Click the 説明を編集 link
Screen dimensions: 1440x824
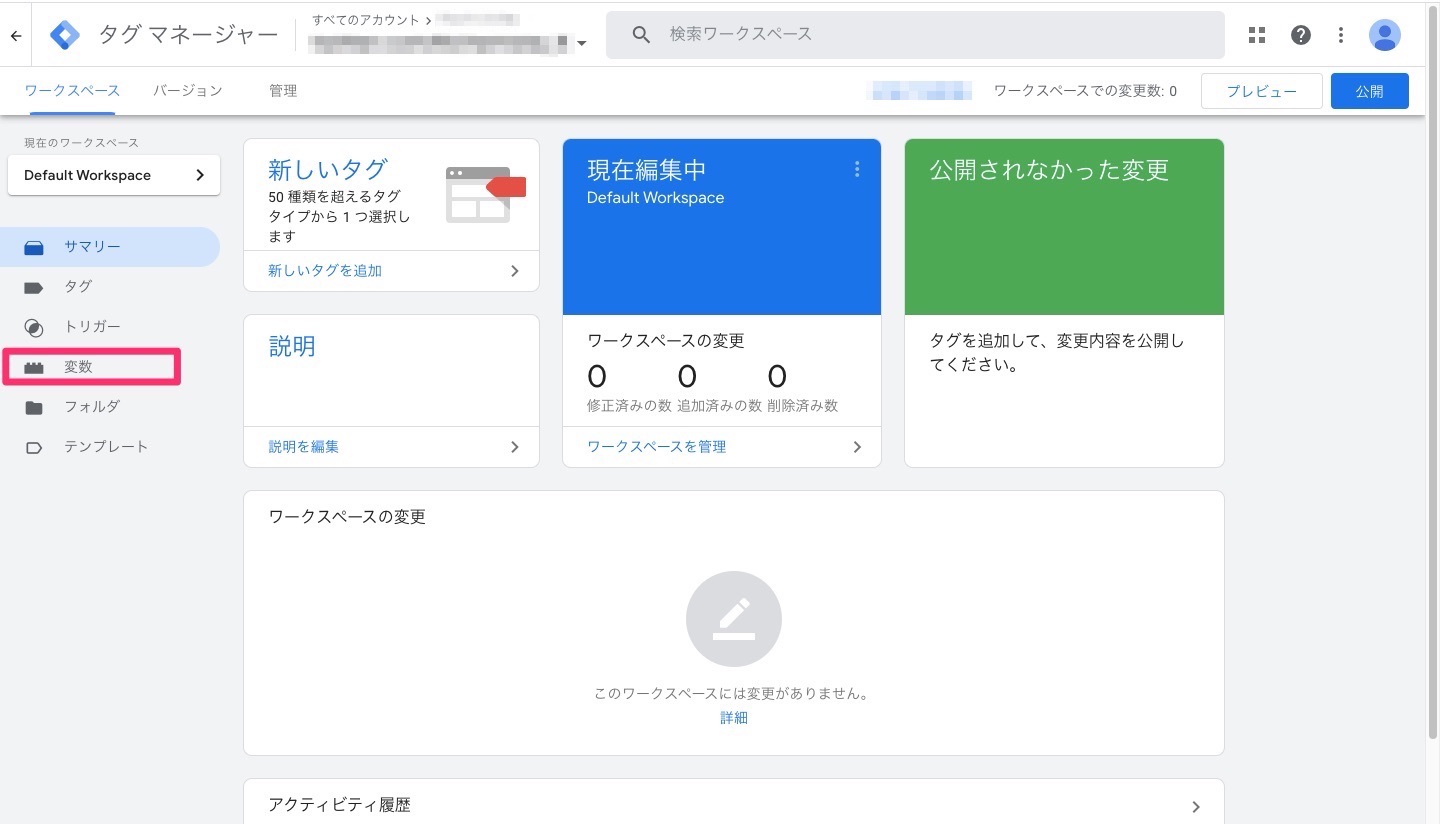(x=304, y=447)
